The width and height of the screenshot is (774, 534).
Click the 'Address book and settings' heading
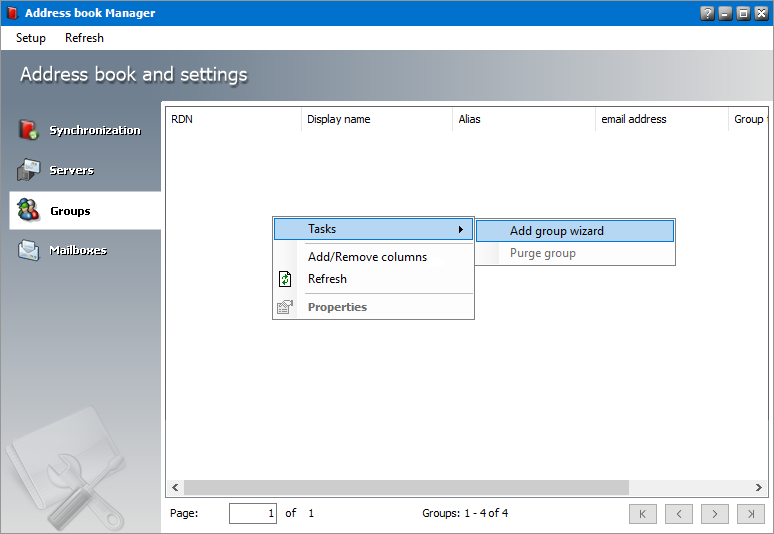pos(134,75)
